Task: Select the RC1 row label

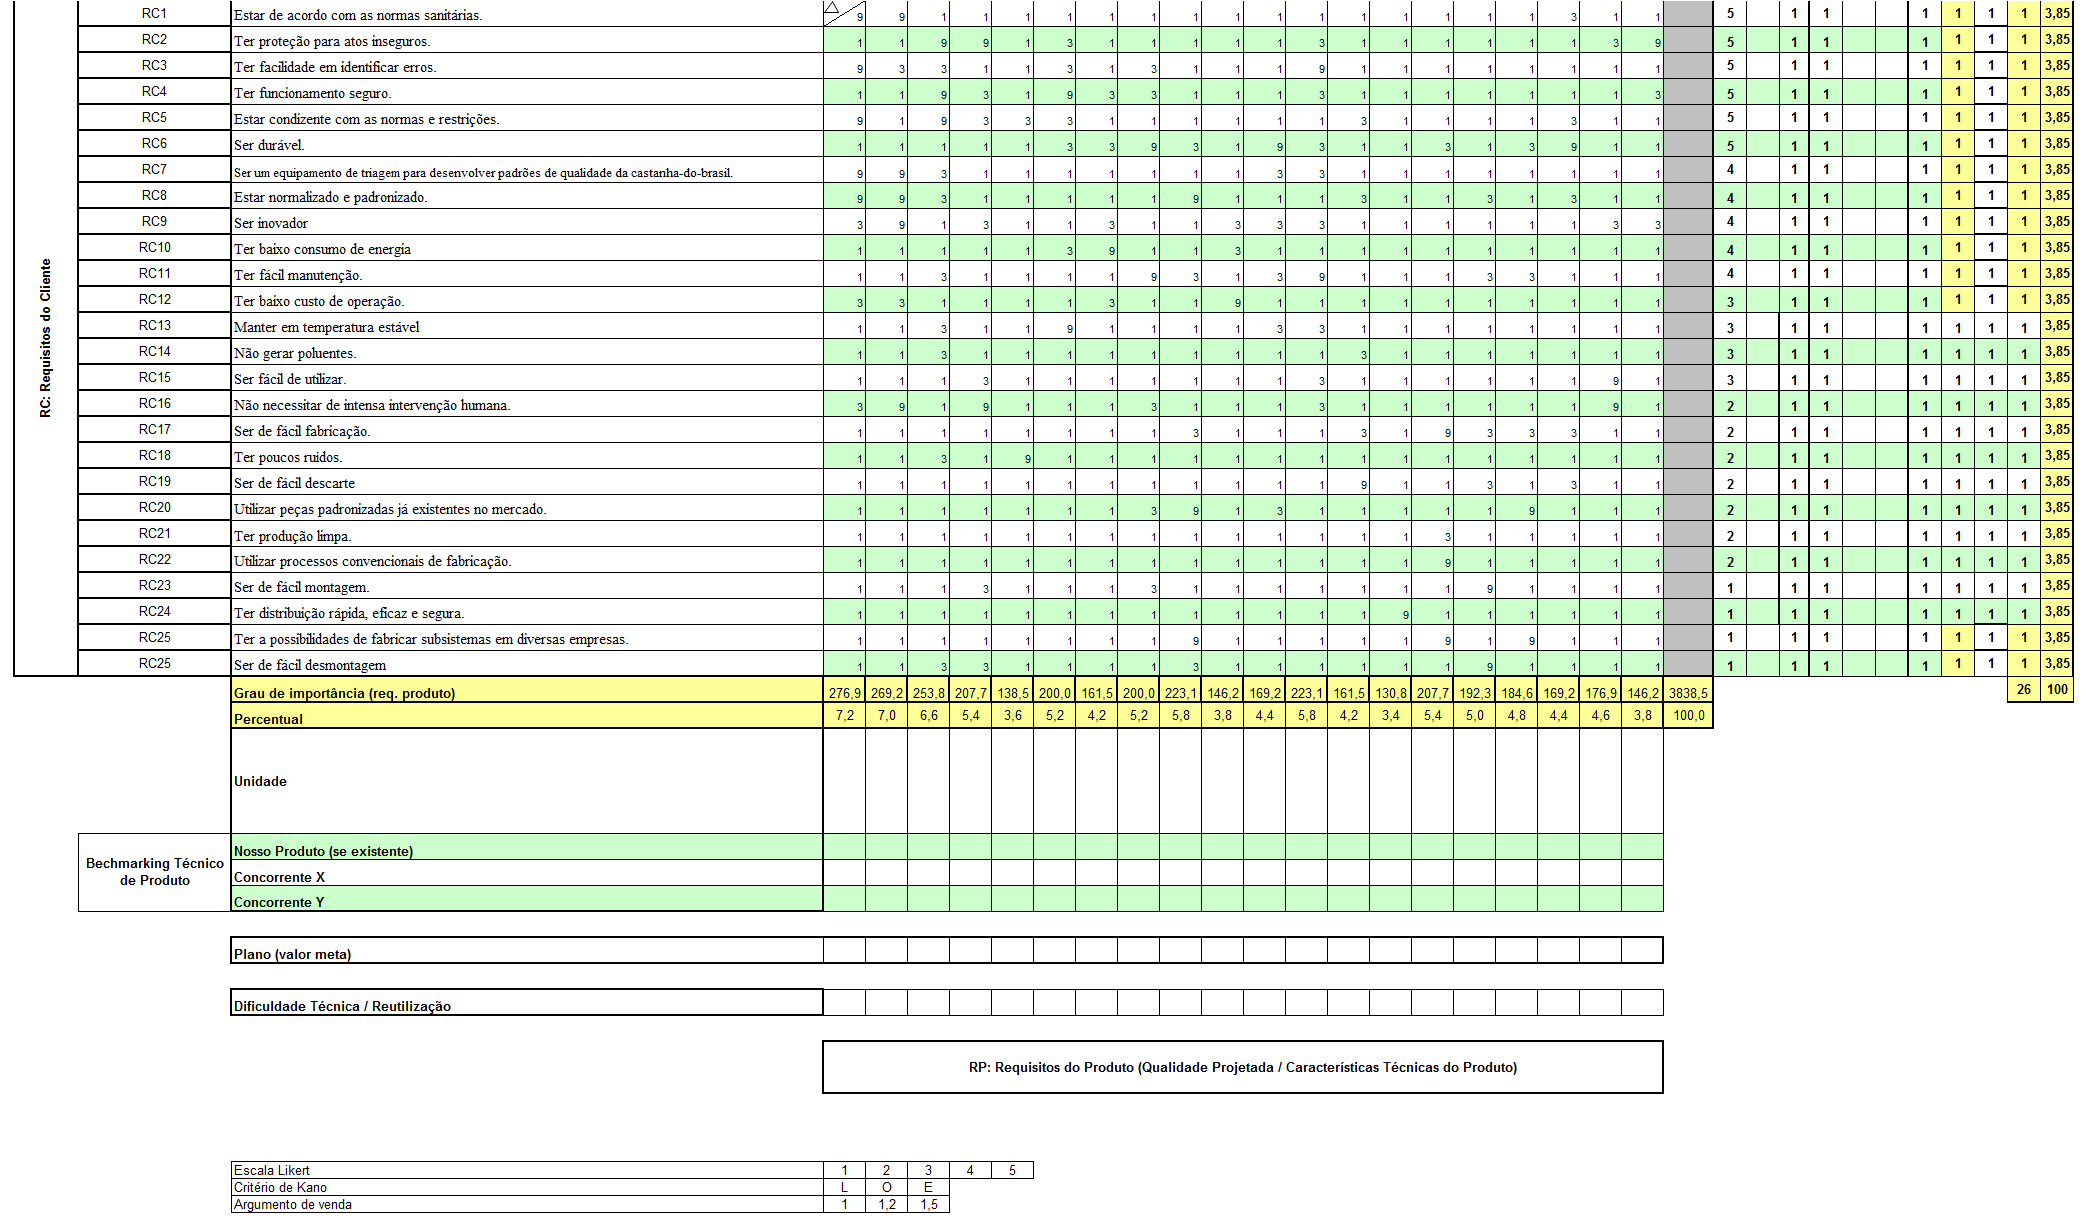Action: pyautogui.click(x=154, y=14)
